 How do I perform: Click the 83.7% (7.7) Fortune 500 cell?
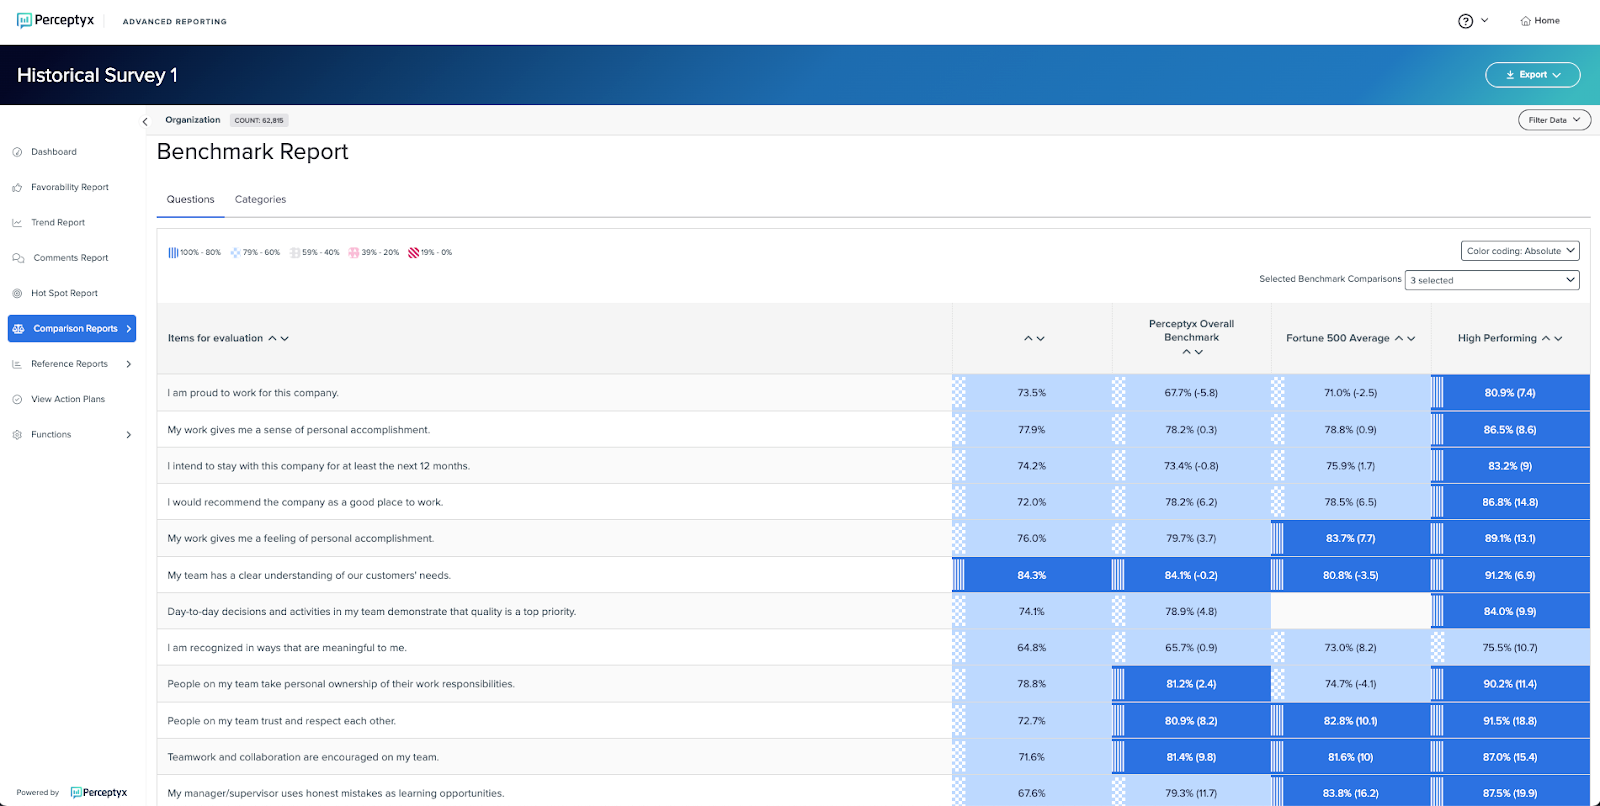pyautogui.click(x=1351, y=538)
